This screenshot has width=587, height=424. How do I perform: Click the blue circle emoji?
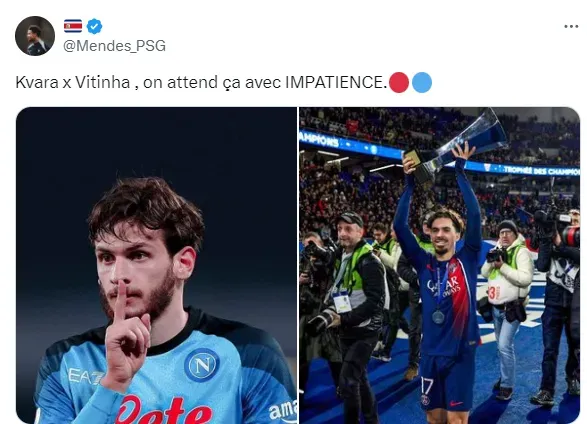click(x=422, y=83)
